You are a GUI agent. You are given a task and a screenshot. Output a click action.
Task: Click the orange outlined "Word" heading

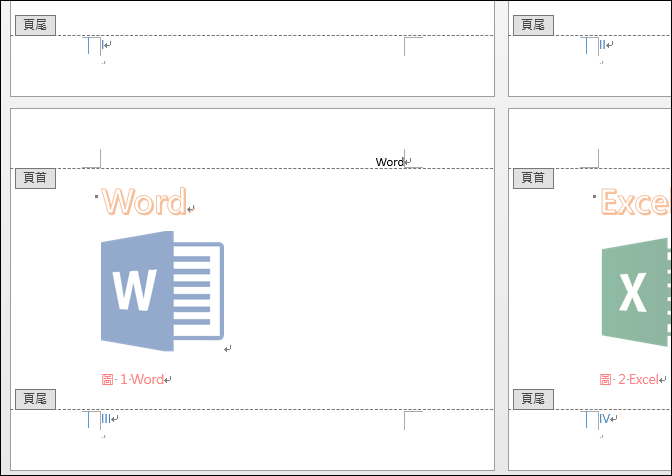tap(144, 201)
